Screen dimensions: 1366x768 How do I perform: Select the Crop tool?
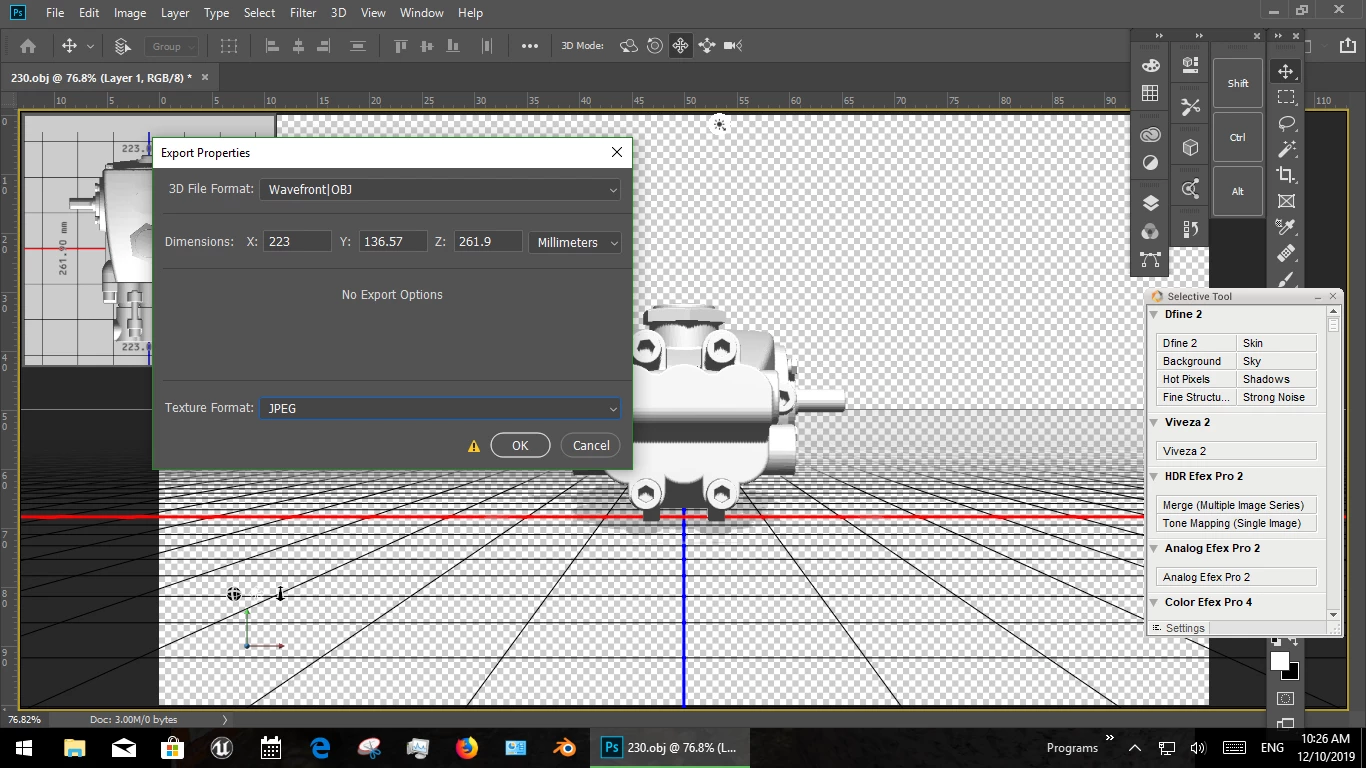point(1286,175)
